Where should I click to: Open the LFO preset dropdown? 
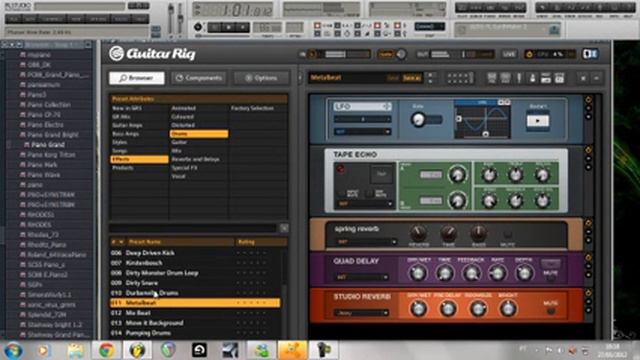pyautogui.click(x=362, y=131)
